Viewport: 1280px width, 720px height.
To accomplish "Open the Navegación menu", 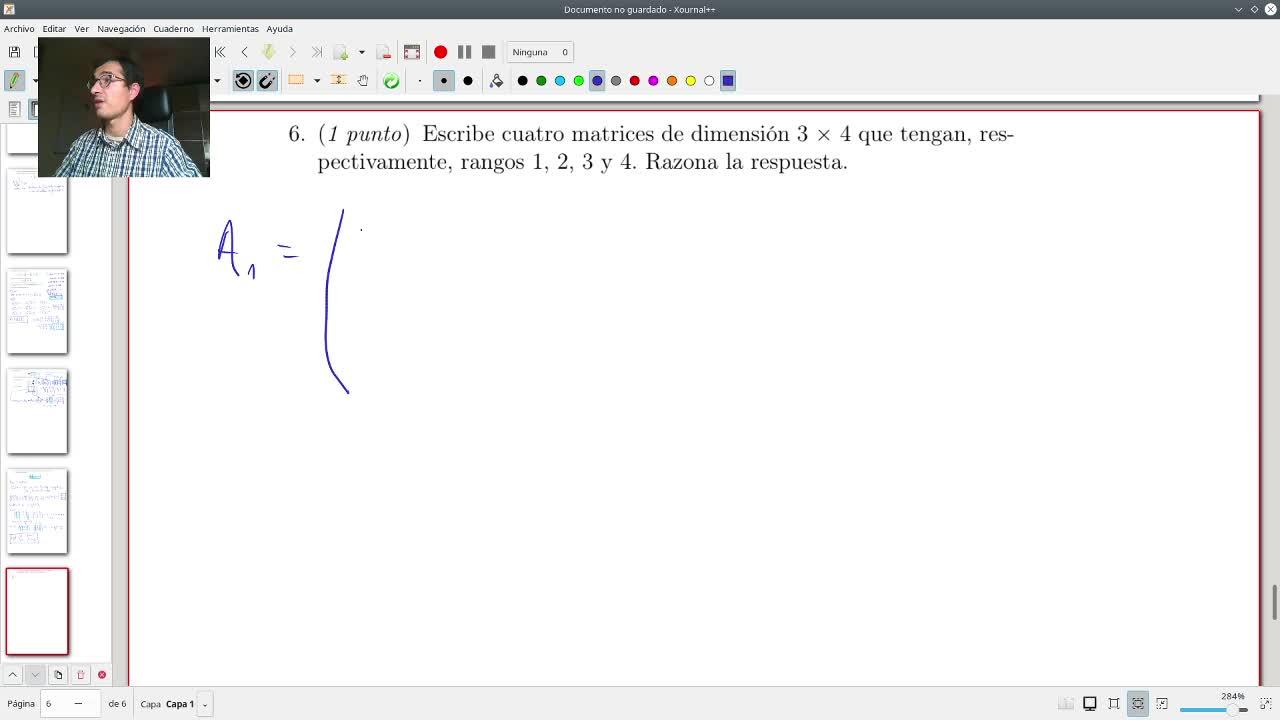I will [121, 29].
